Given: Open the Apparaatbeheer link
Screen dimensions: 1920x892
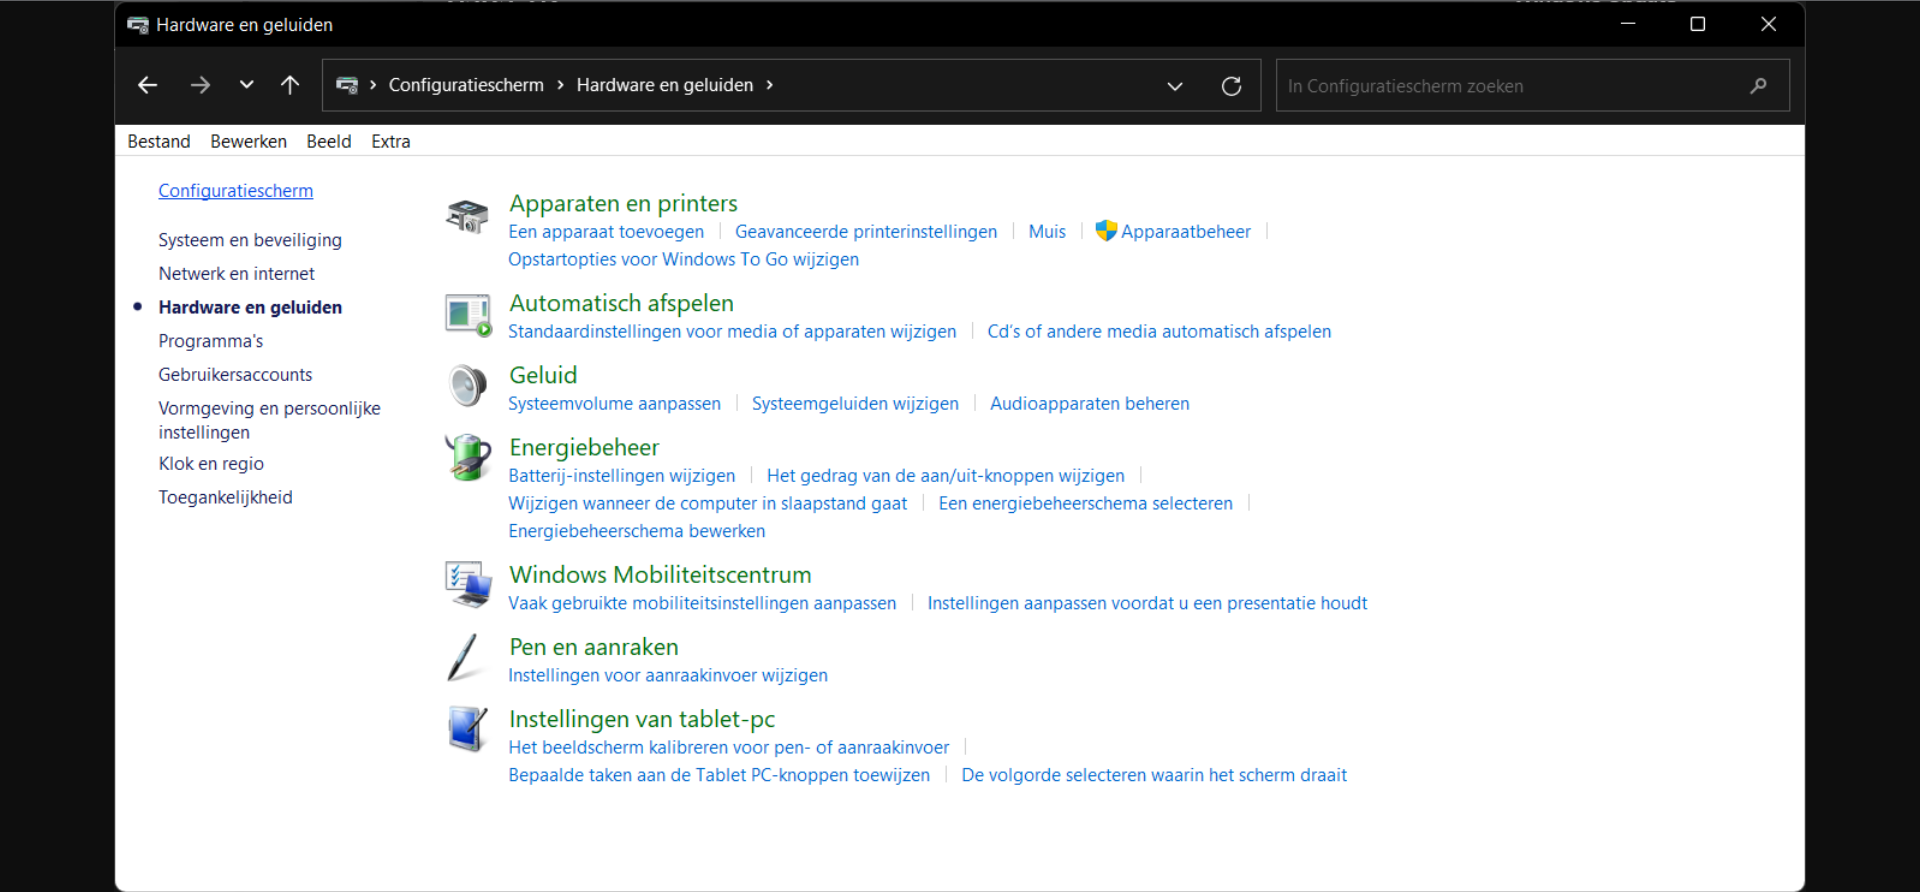Looking at the screenshot, I should (x=1185, y=232).
